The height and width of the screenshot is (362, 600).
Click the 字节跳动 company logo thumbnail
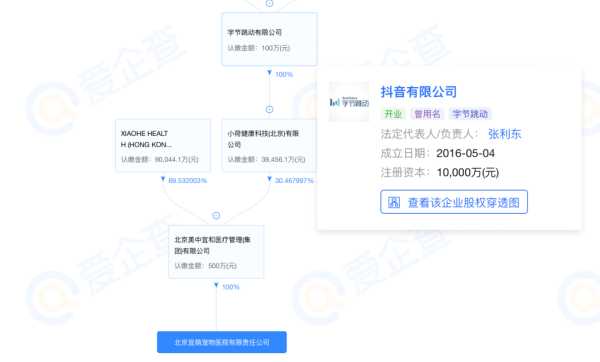click(x=349, y=102)
